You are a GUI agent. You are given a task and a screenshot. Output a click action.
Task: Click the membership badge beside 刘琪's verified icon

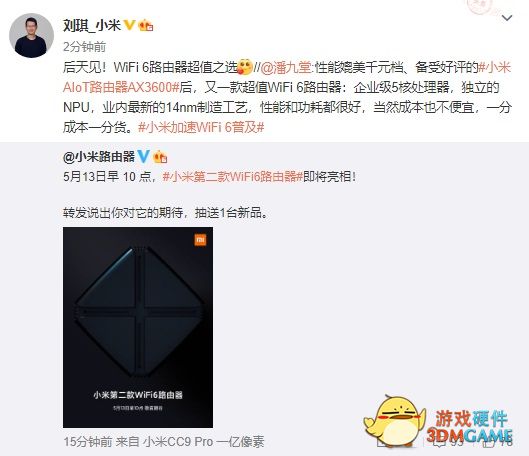coord(146,25)
